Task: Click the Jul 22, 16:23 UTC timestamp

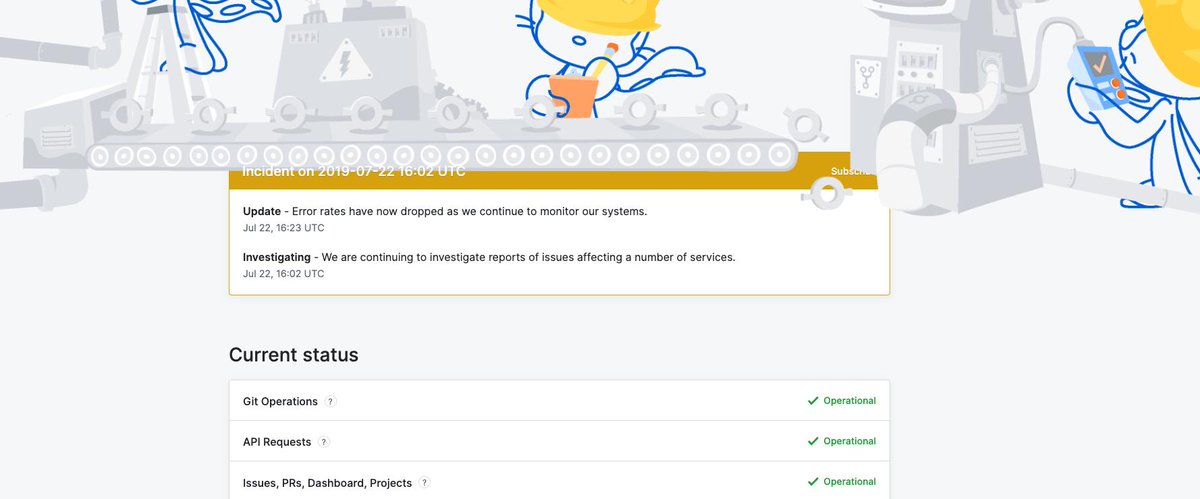Action: tap(283, 228)
